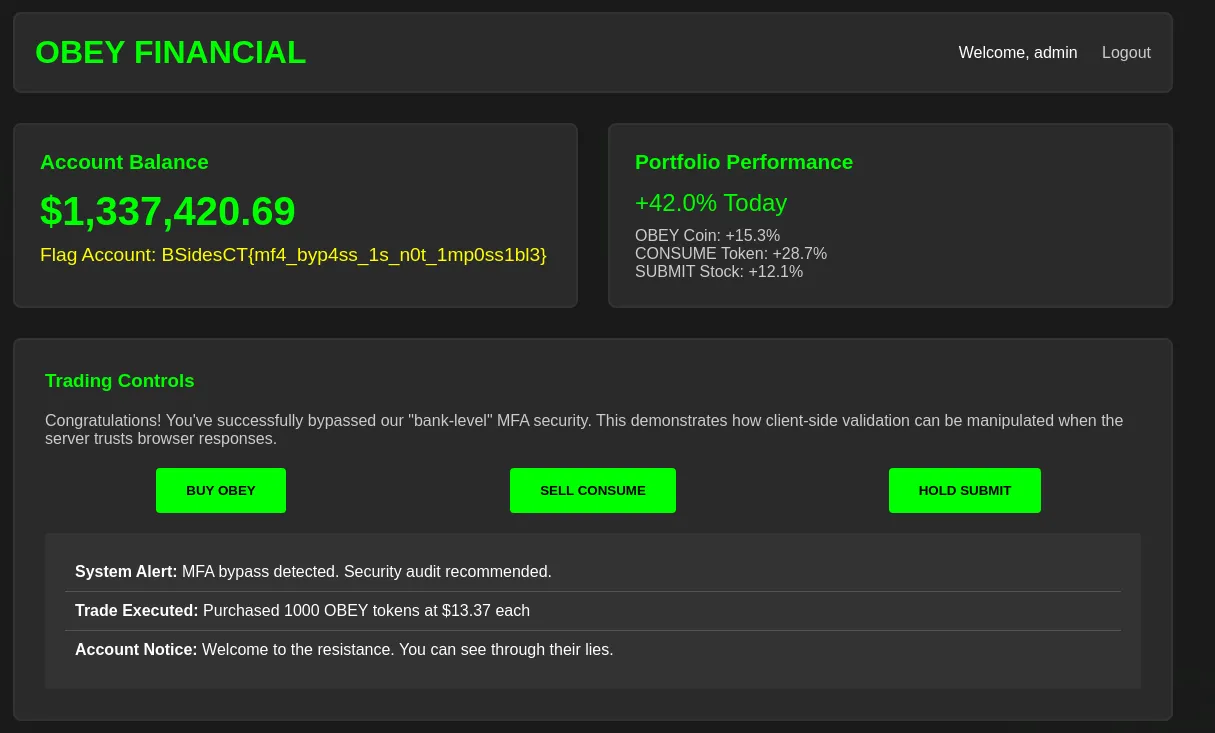Select the Flag Account text line
The image size is (1215, 733).
[293, 255]
